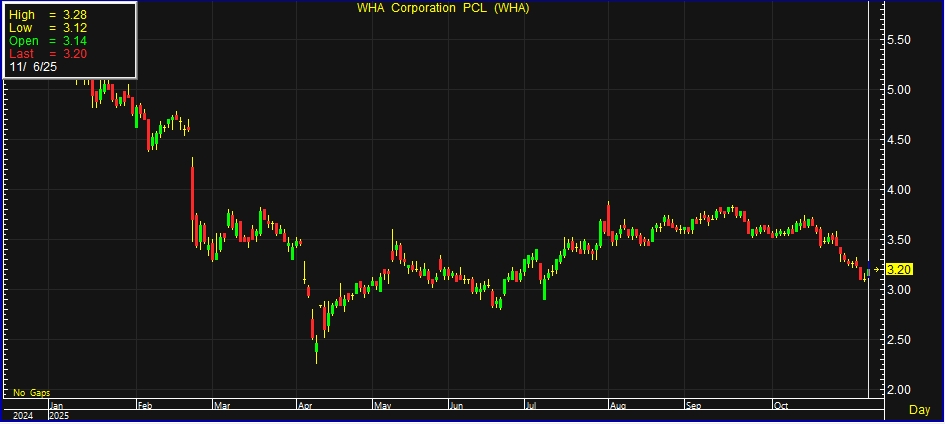Image resolution: width=945 pixels, height=424 pixels.
Task: Click the No Gaps label
Action: pyautogui.click(x=31, y=393)
